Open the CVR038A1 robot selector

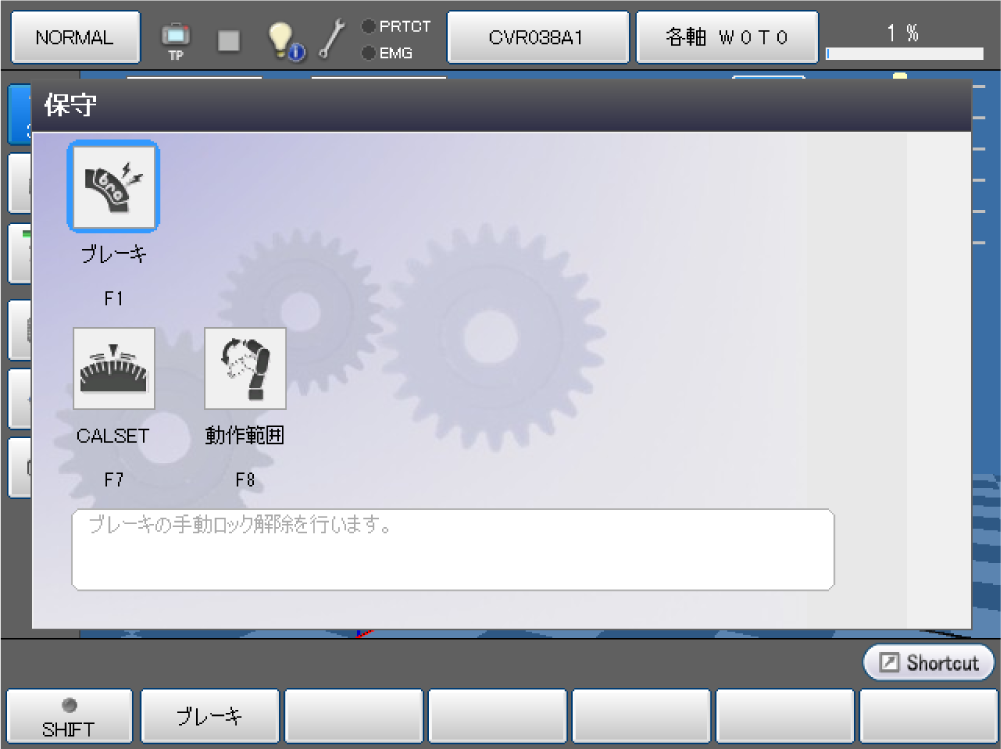click(x=537, y=38)
